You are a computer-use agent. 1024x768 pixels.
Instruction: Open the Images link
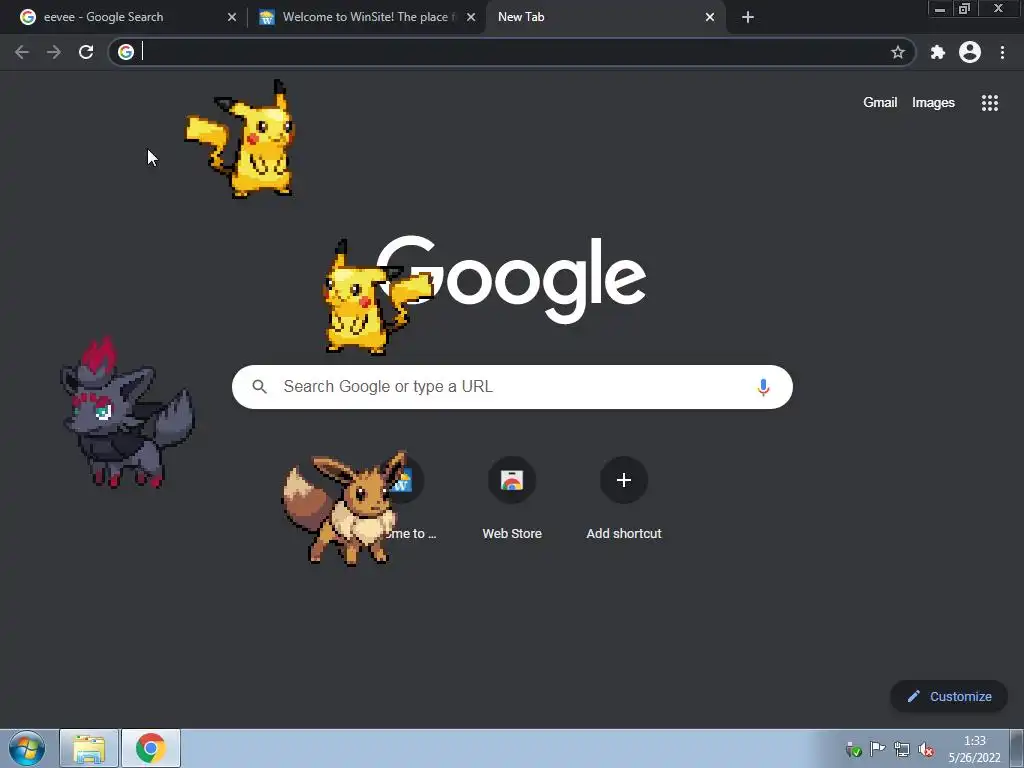click(x=933, y=103)
